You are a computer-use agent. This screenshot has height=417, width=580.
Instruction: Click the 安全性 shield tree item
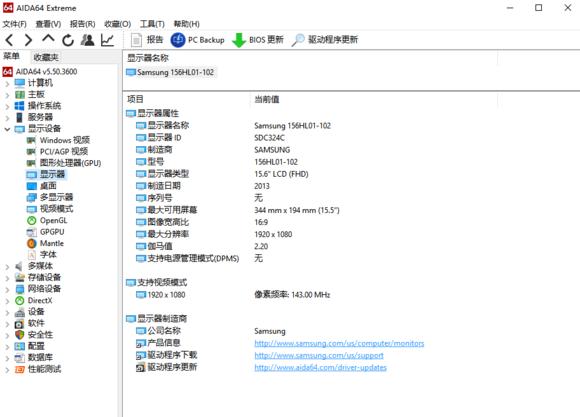click(x=34, y=335)
